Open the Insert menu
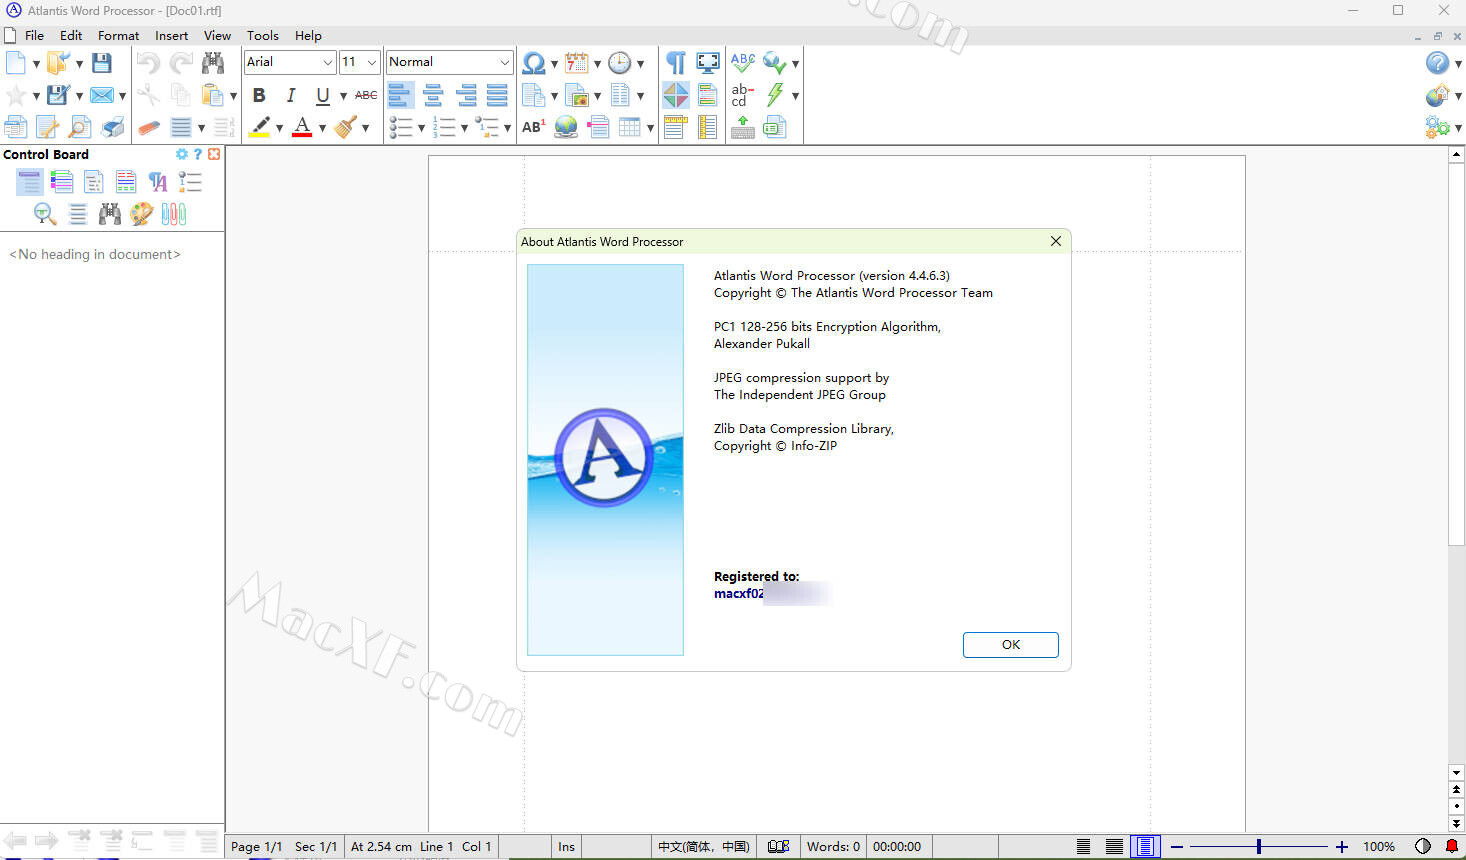1466x860 pixels. 171,35
